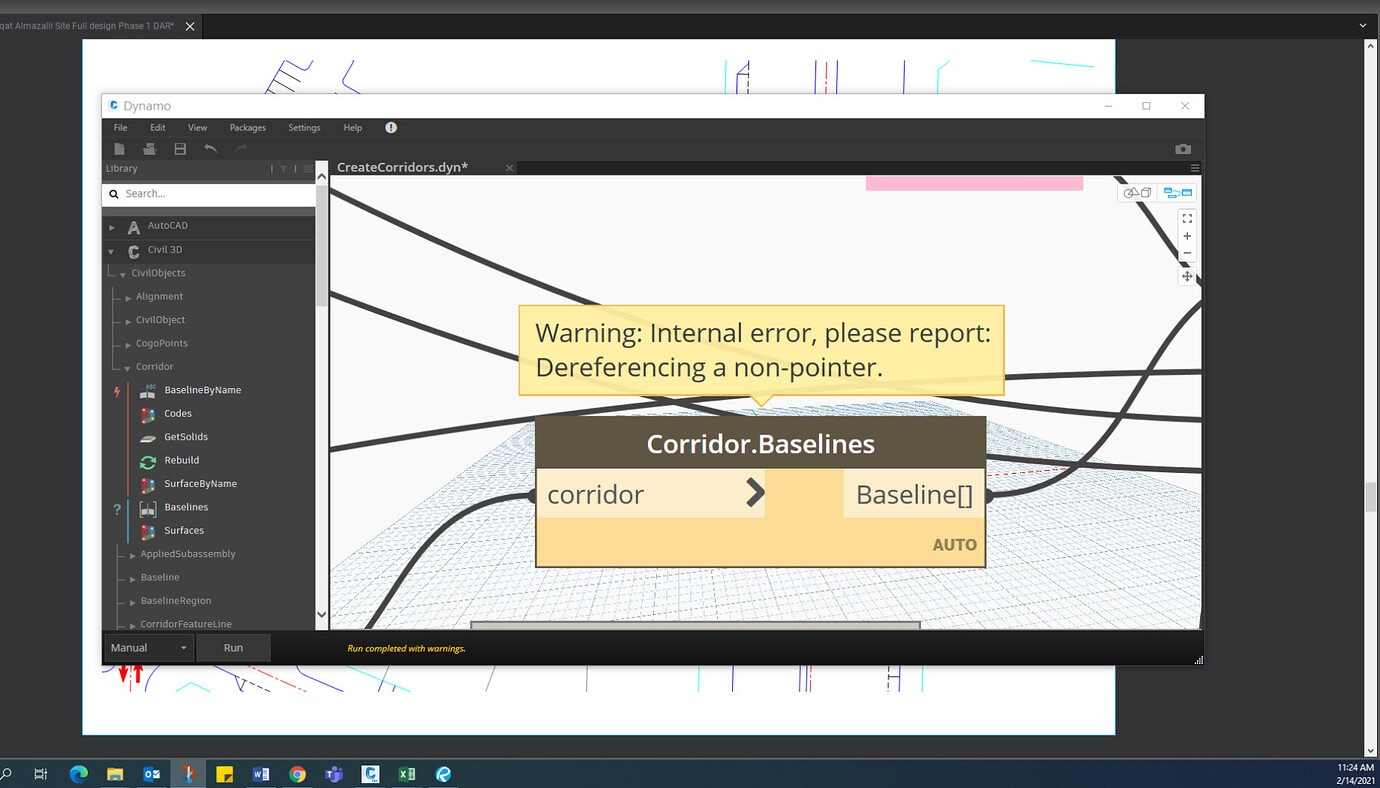This screenshot has height=788, width=1380.
Task: Open a file using the Open folder icon
Action: (149, 148)
